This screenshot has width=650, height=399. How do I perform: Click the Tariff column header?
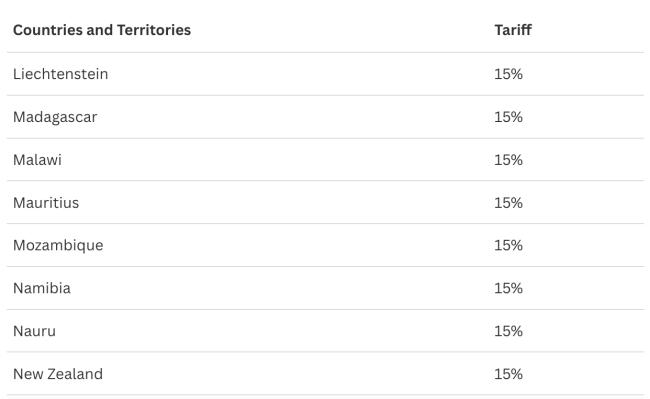click(x=513, y=30)
